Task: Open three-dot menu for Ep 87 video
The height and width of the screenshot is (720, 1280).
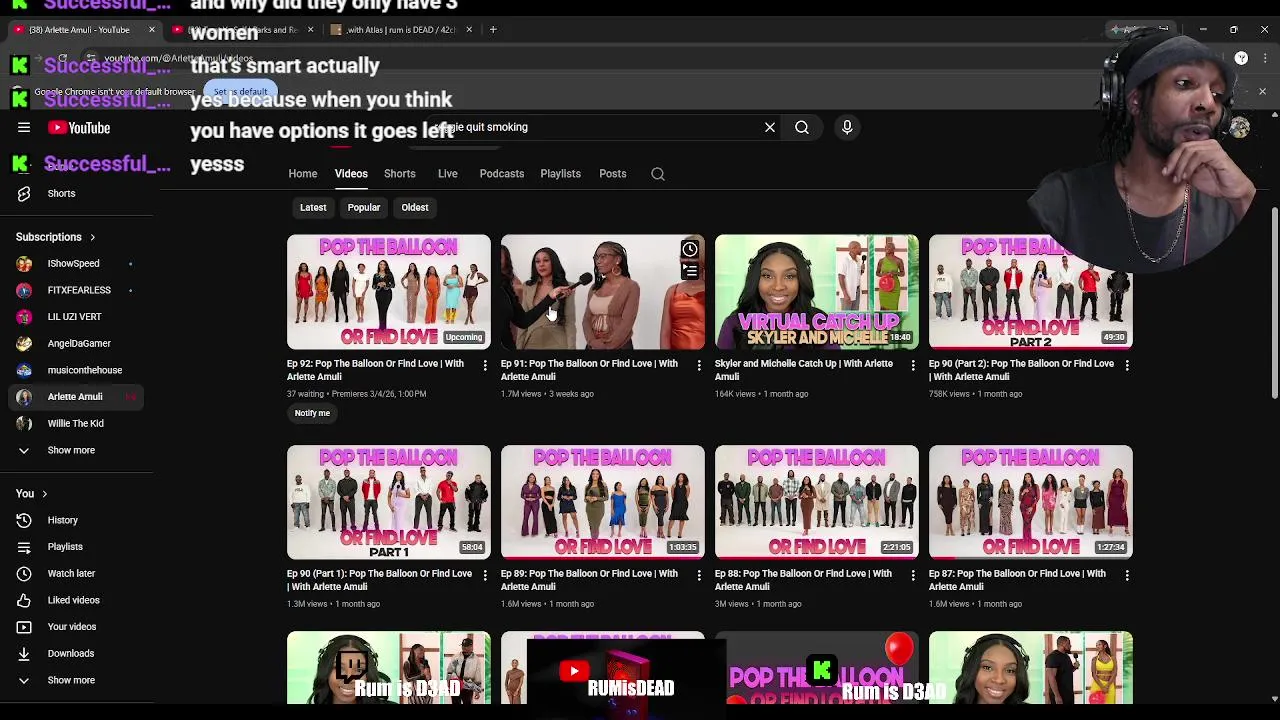Action: coord(1127,576)
